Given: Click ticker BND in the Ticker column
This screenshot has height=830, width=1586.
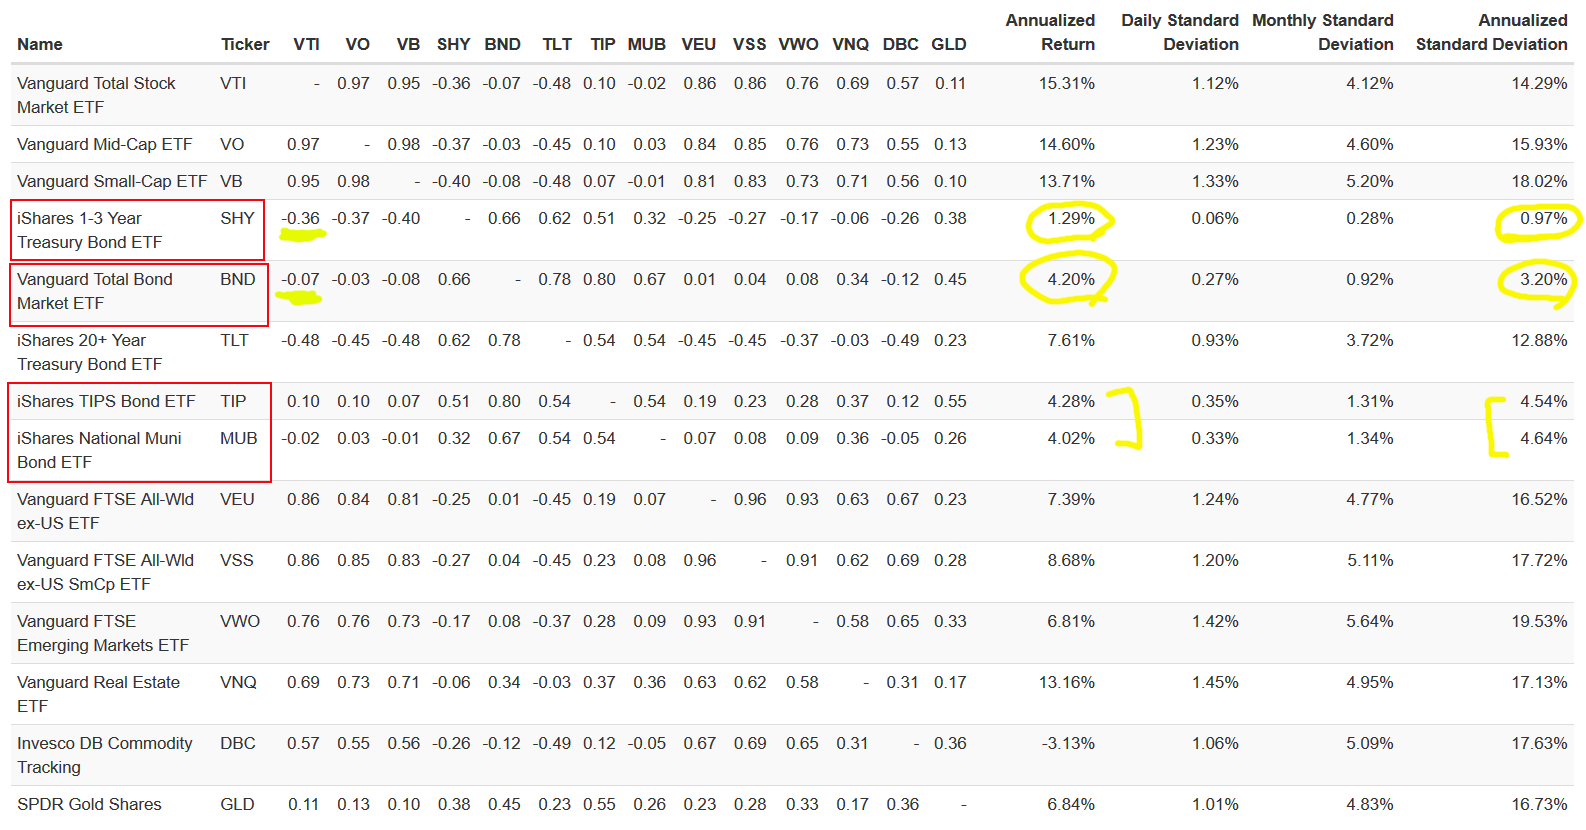Looking at the screenshot, I should click(238, 279).
